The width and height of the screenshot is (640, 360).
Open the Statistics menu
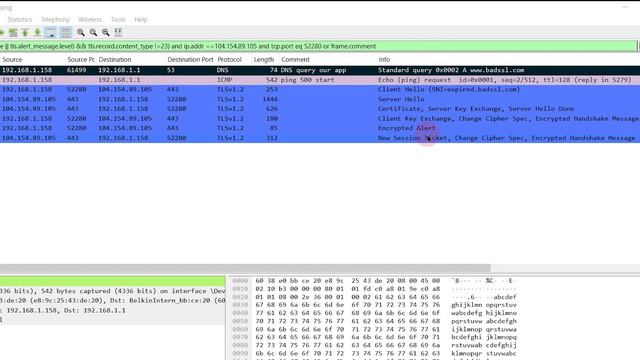(19, 20)
